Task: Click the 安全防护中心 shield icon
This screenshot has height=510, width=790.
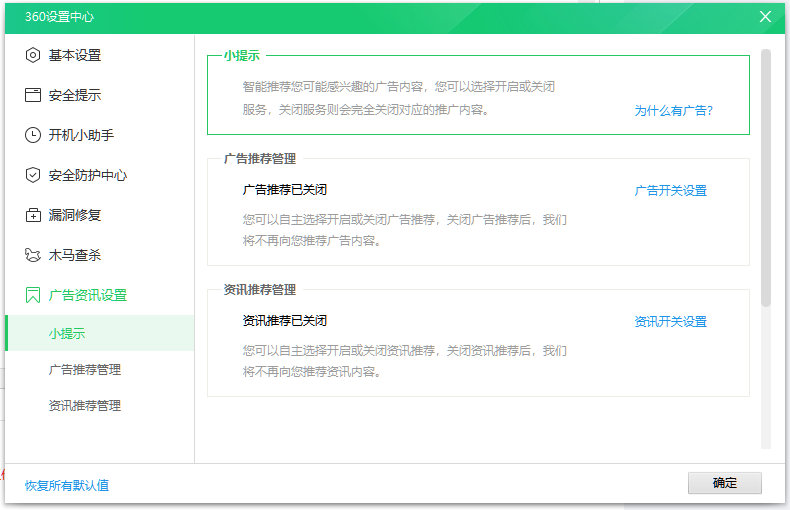Action: (33, 175)
